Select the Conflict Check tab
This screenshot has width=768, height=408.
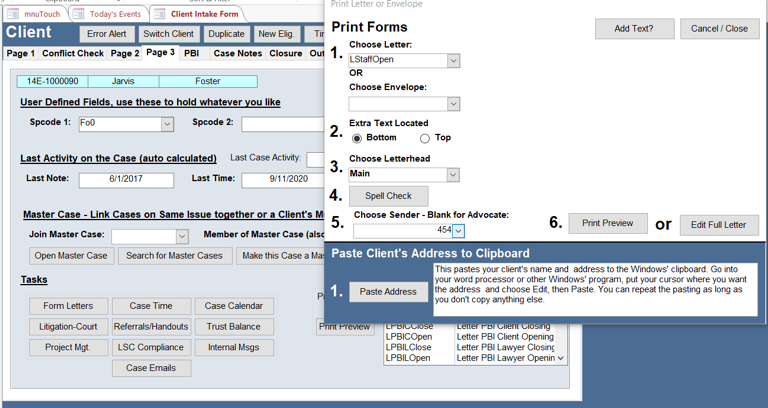[x=73, y=53]
